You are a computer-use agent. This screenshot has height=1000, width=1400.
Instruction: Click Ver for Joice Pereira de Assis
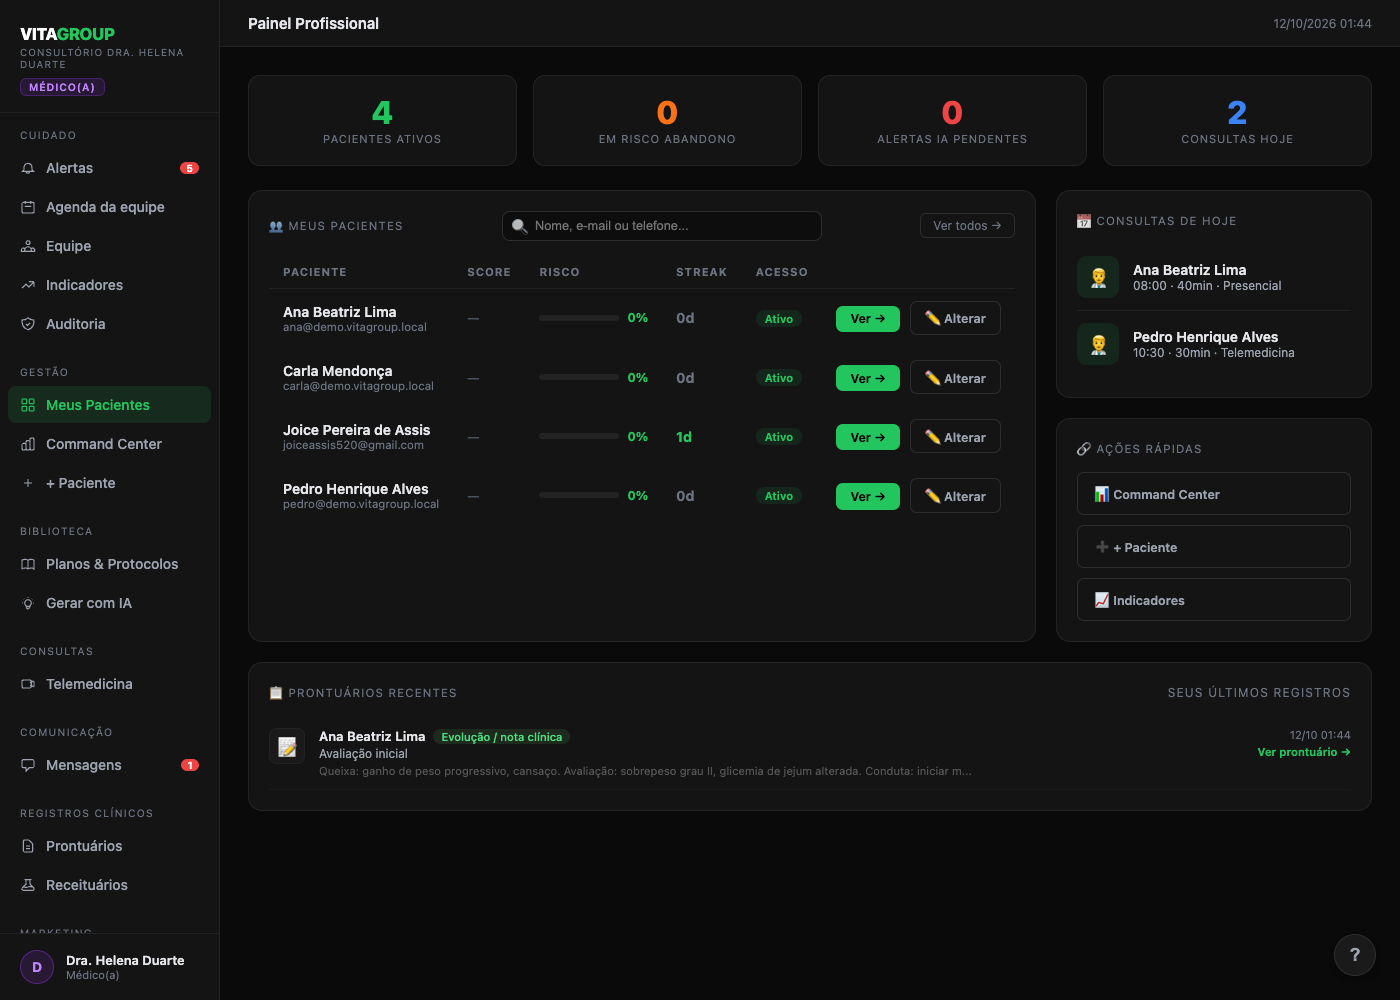868,437
